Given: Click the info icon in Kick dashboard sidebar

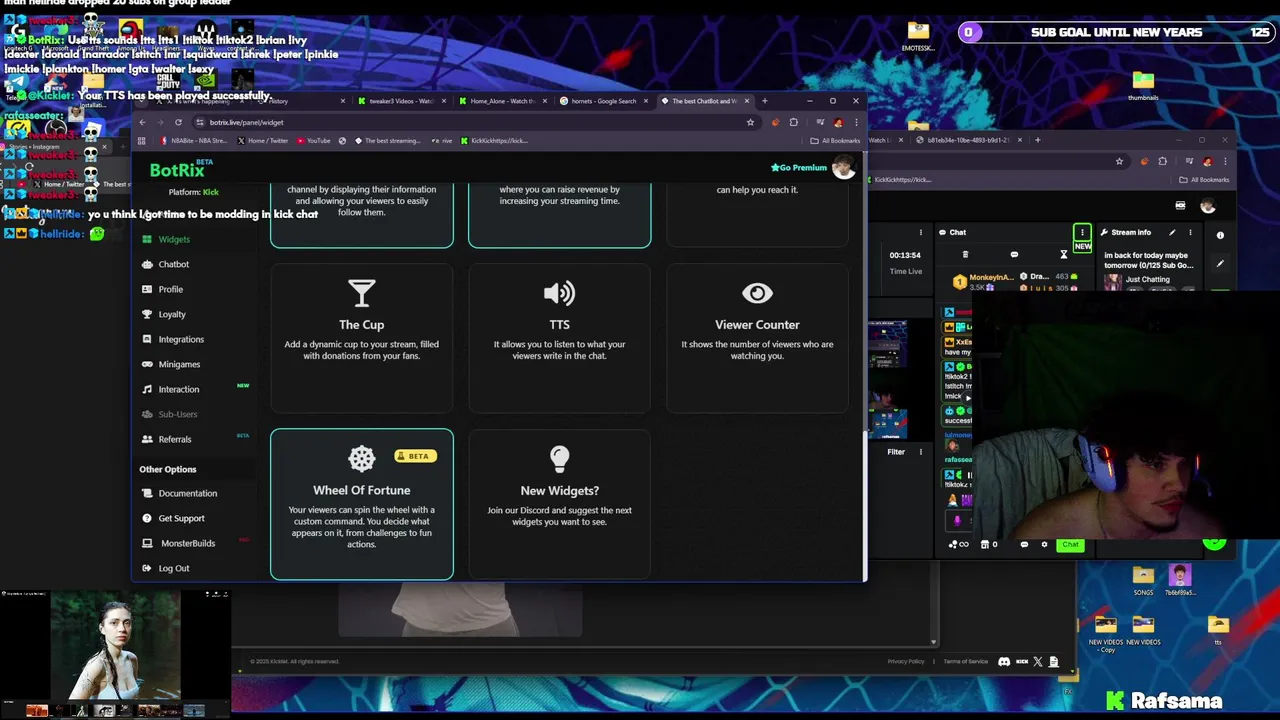Looking at the screenshot, I should 1220,235.
